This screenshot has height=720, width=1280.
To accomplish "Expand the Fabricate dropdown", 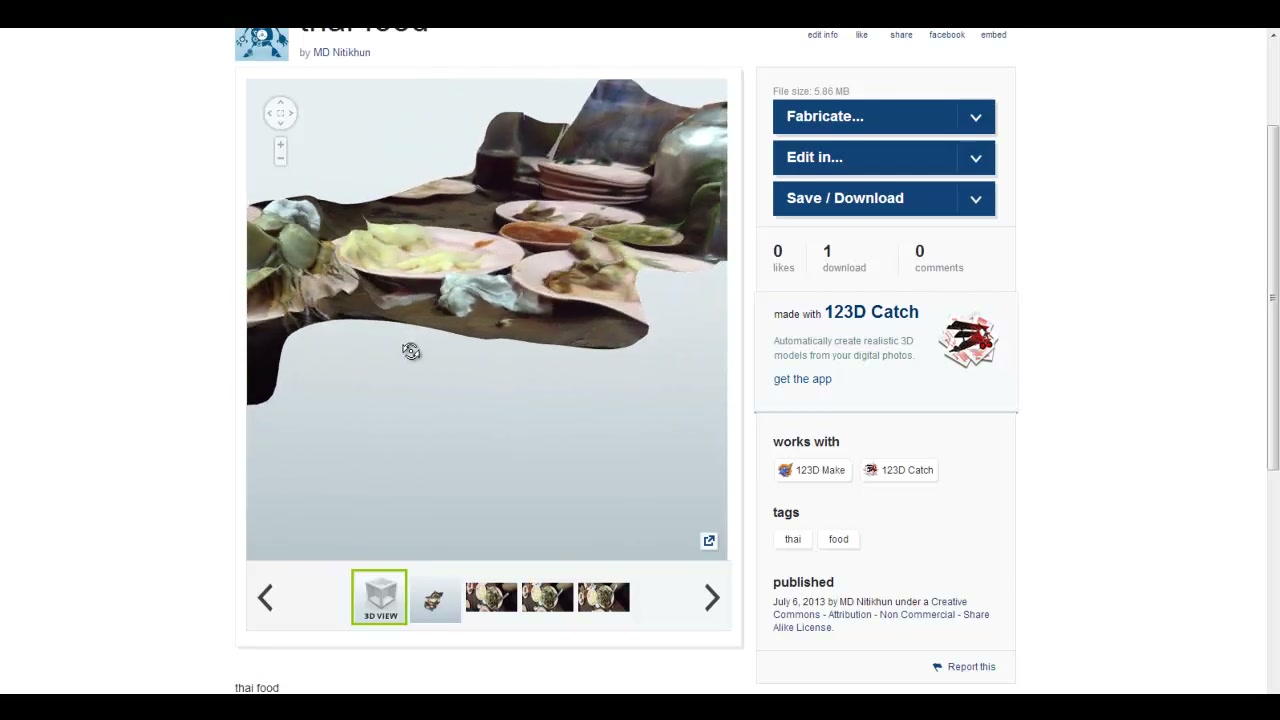I will pos(976,117).
